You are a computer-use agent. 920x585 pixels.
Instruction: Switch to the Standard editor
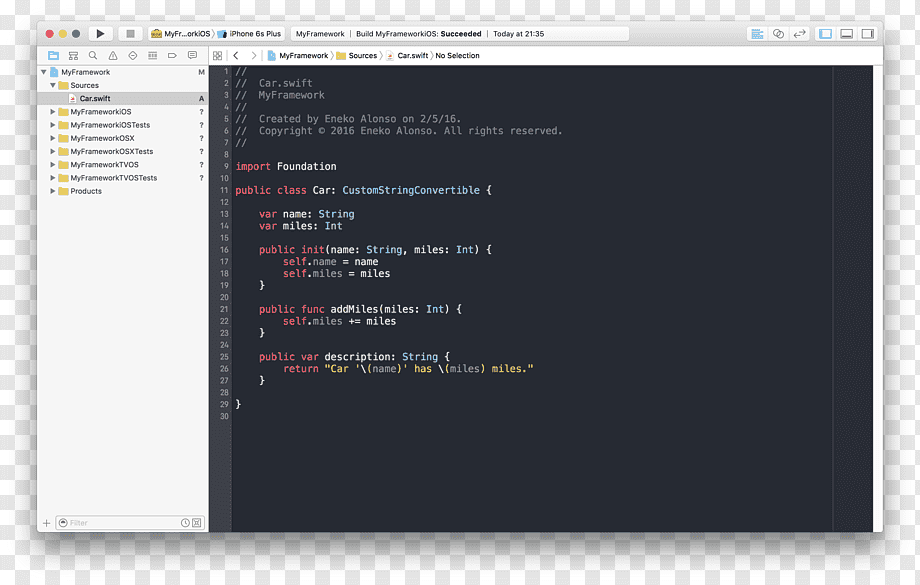coord(757,34)
